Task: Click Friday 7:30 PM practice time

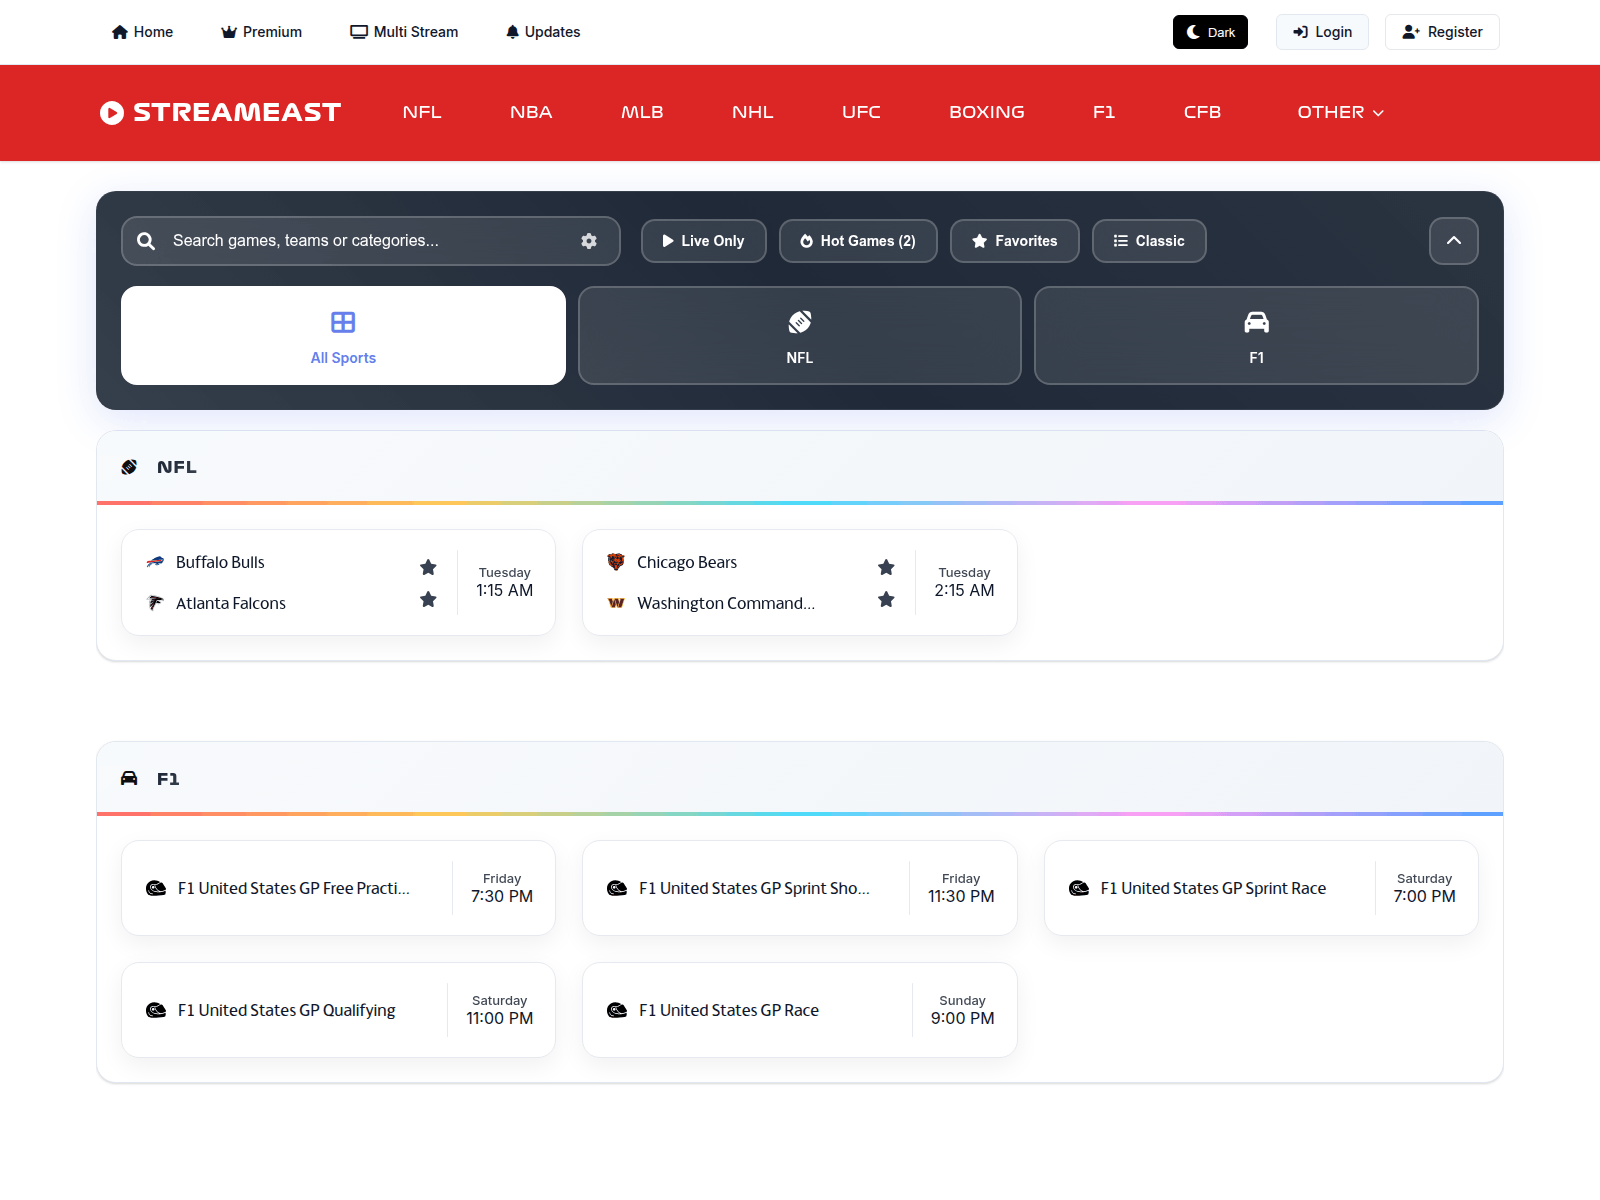Action: click(x=502, y=888)
